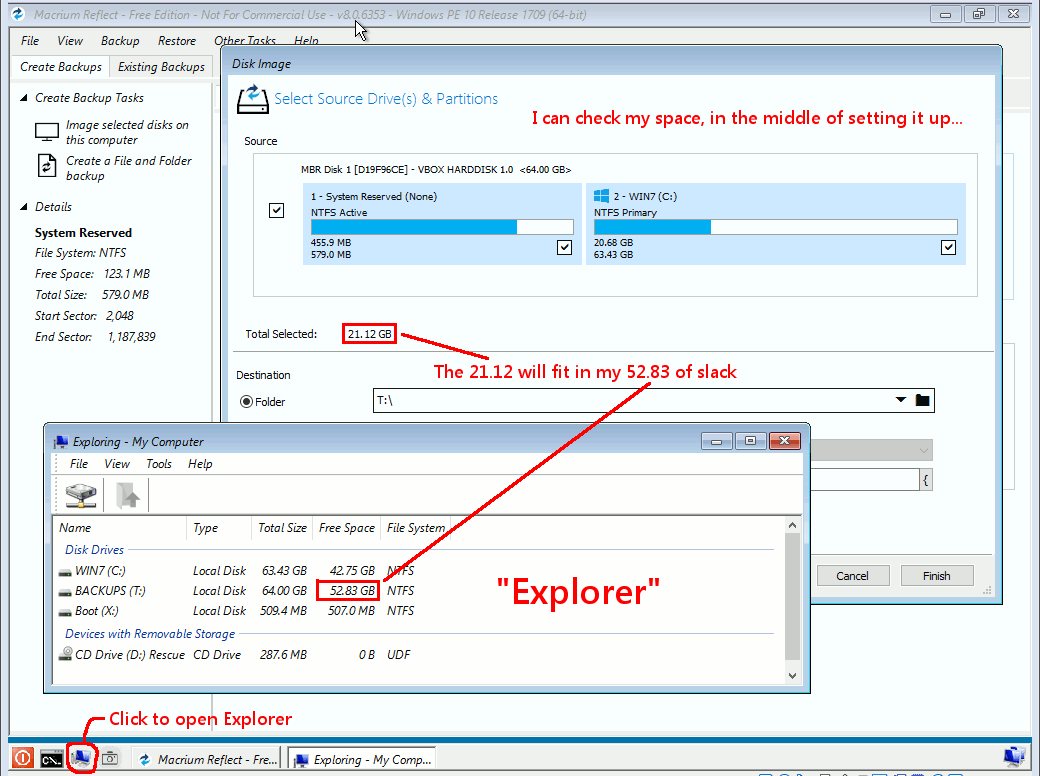Image resolution: width=1040 pixels, height=776 pixels.
Task: Uncheck the WIN7 (C:) partition checkbox
Action: (948, 247)
